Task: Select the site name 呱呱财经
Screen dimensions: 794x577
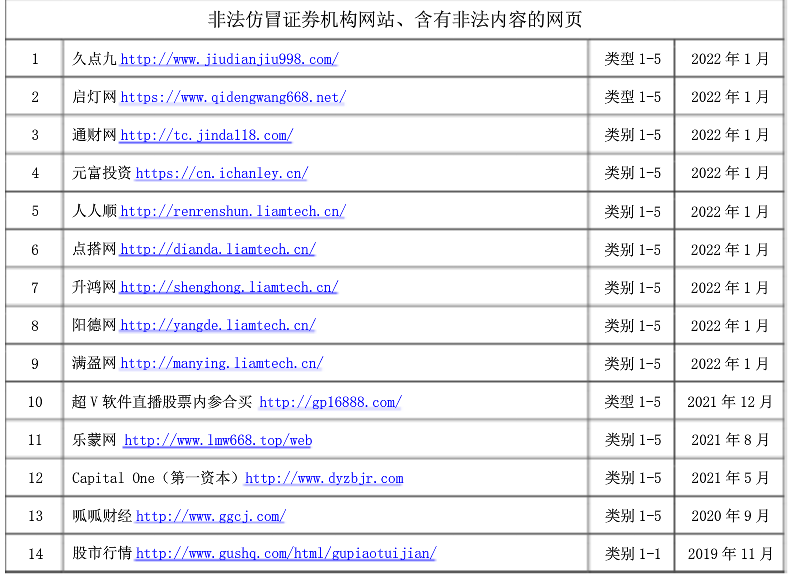Action: (102, 516)
